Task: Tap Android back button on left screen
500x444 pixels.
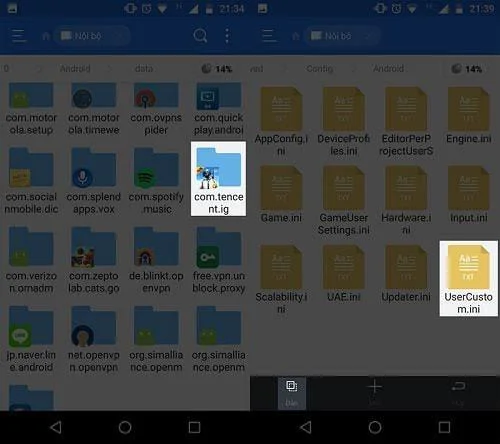Action: click(x=56, y=427)
